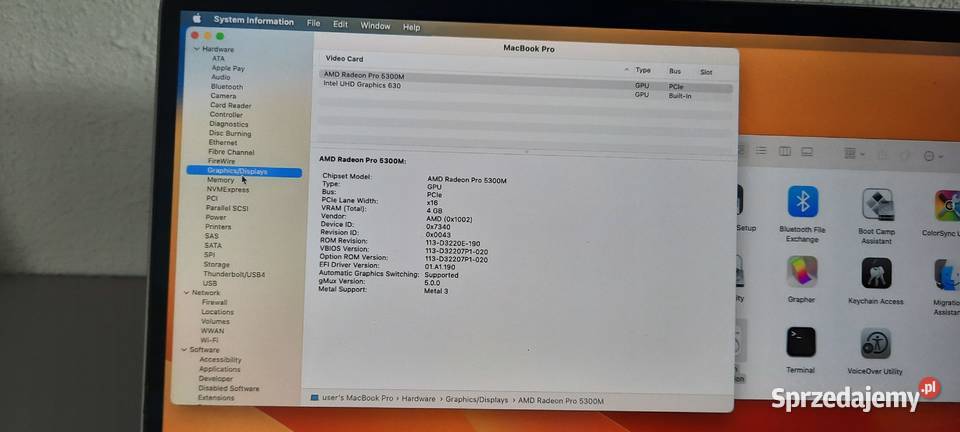Click 'Hardware' in the bottom path bar
Image resolution: width=960 pixels, height=432 pixels.
419,399
